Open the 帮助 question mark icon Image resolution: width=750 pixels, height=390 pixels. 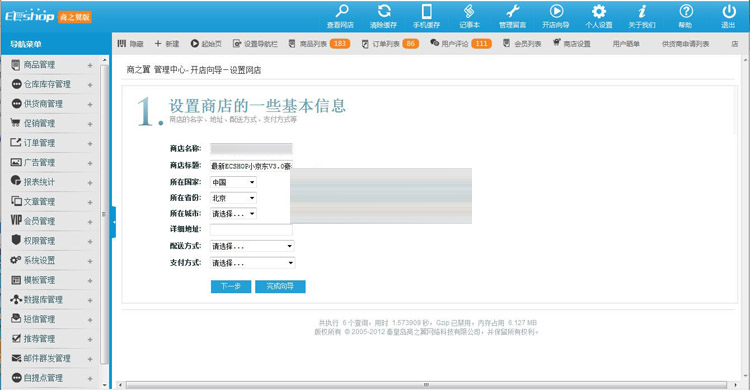685,11
